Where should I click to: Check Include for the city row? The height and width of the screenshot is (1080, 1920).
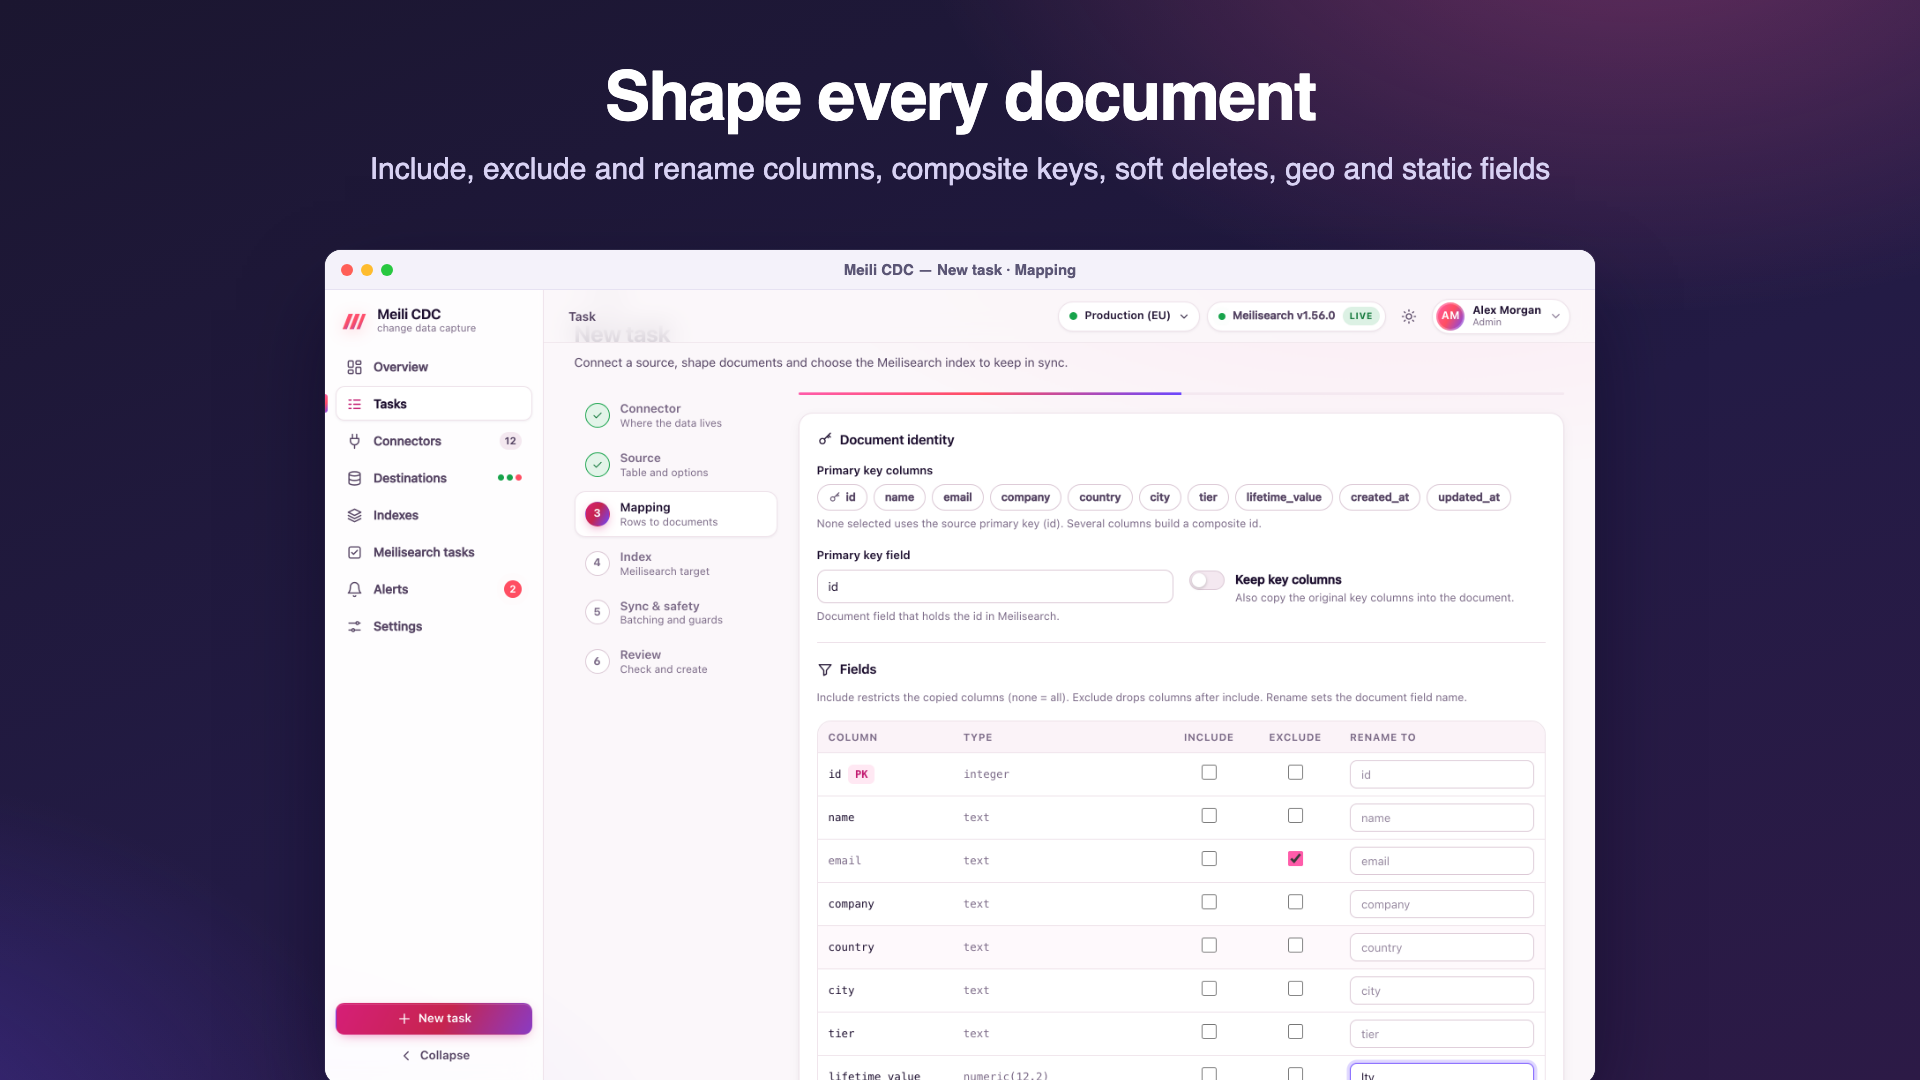1209,988
